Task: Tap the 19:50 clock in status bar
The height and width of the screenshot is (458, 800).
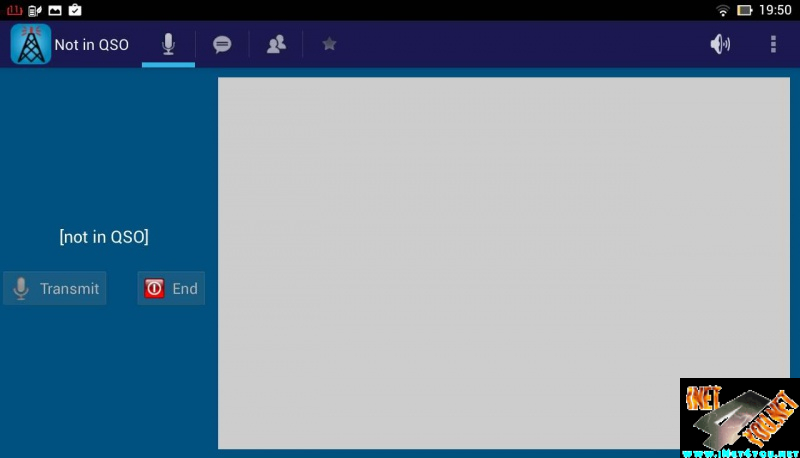Action: pyautogui.click(x=775, y=10)
